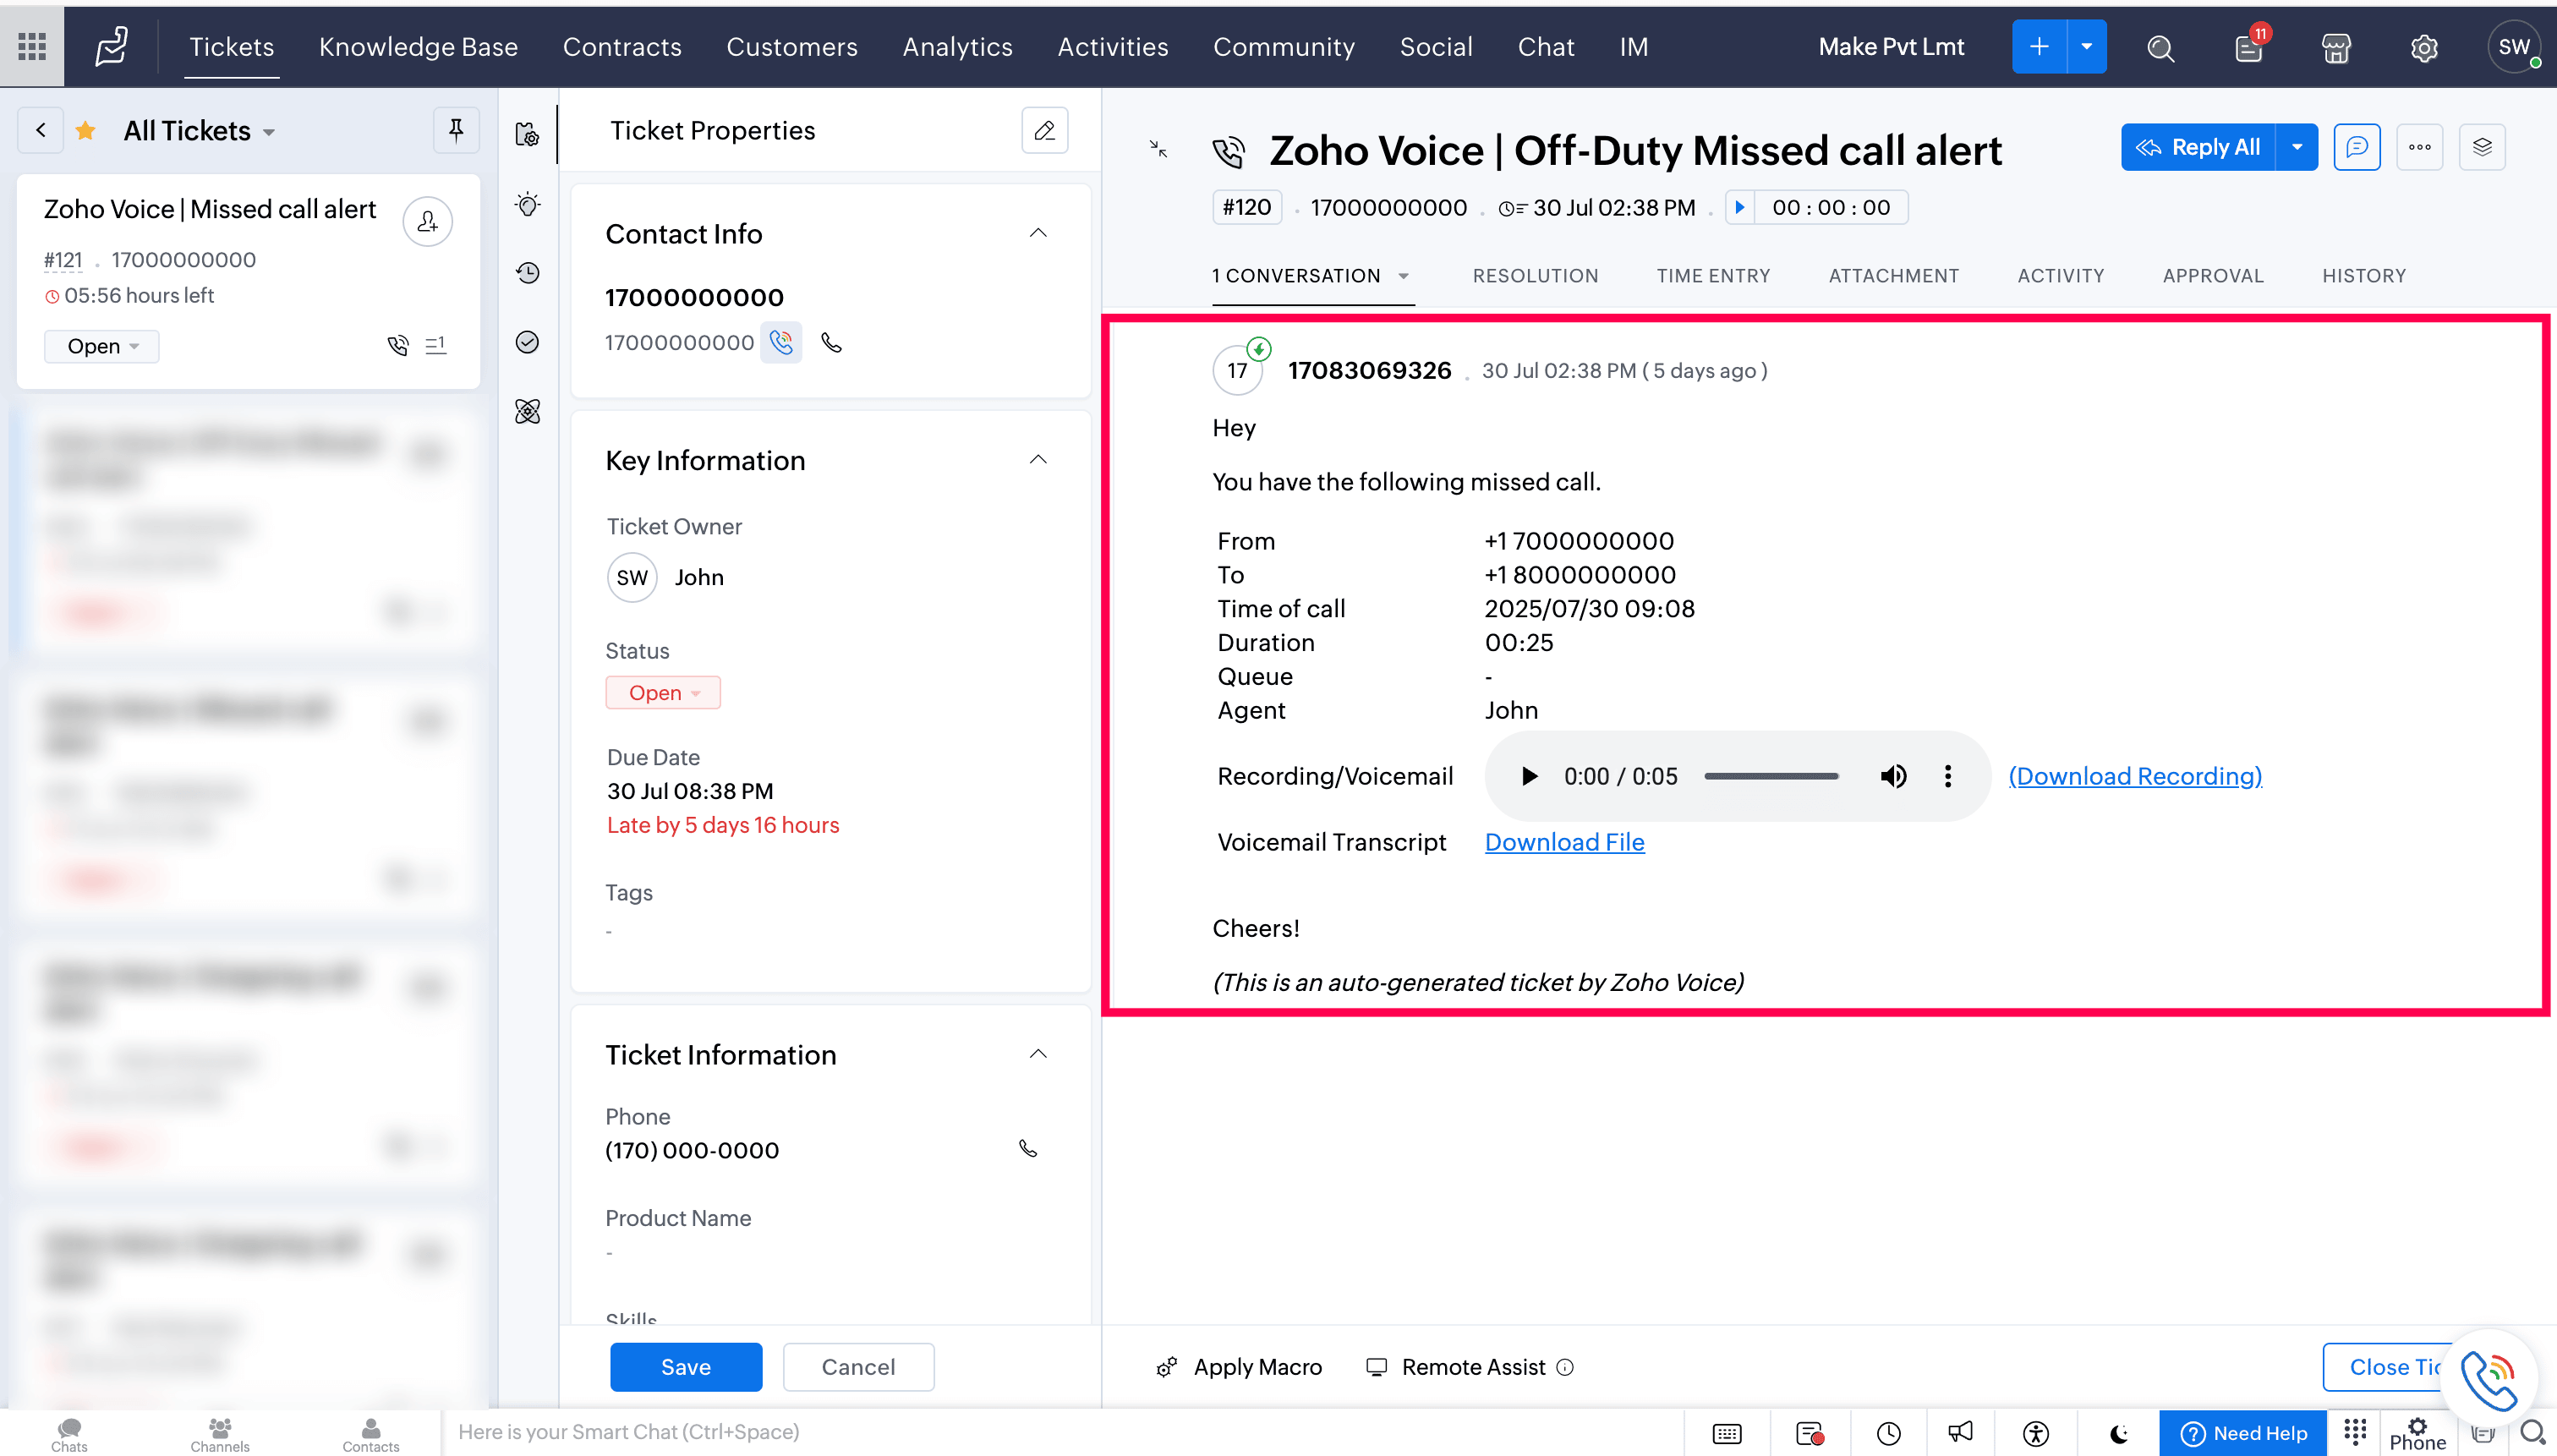Start the ticket timer play button

tap(1740, 208)
